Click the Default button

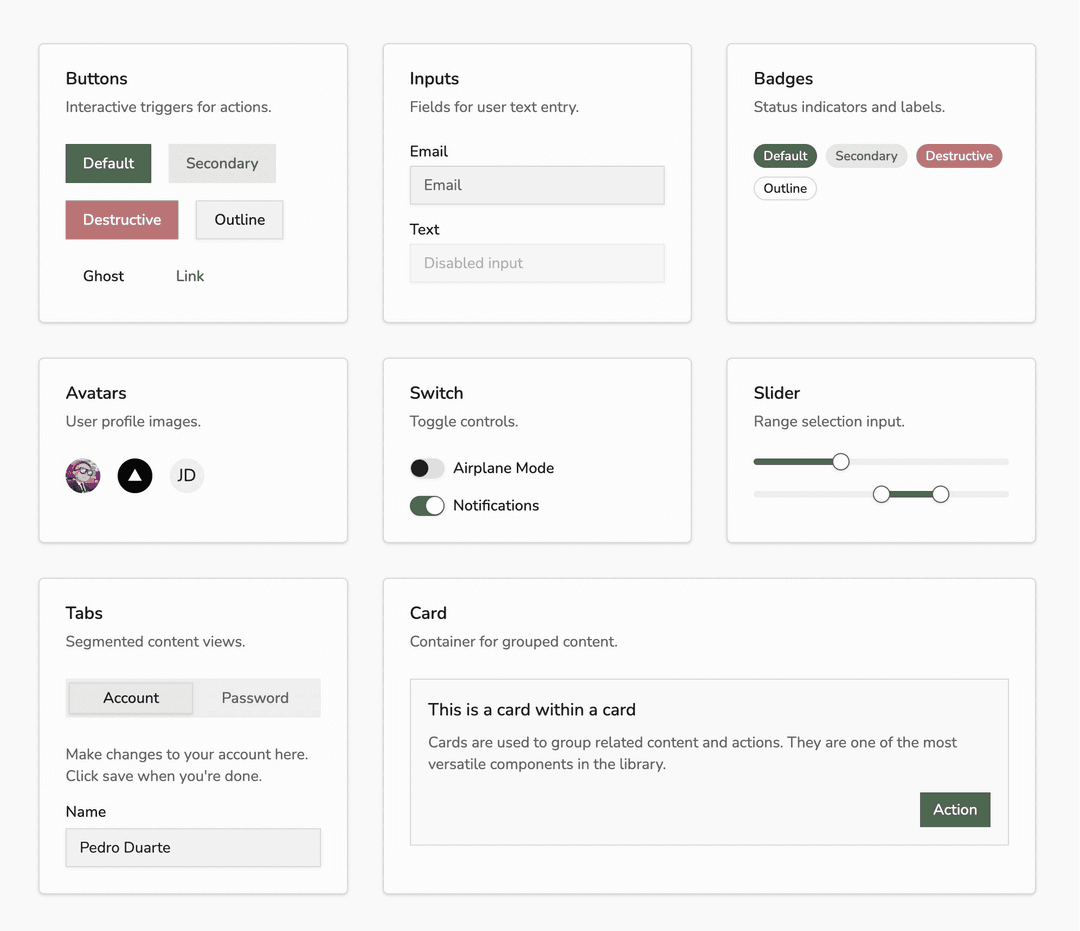(108, 163)
